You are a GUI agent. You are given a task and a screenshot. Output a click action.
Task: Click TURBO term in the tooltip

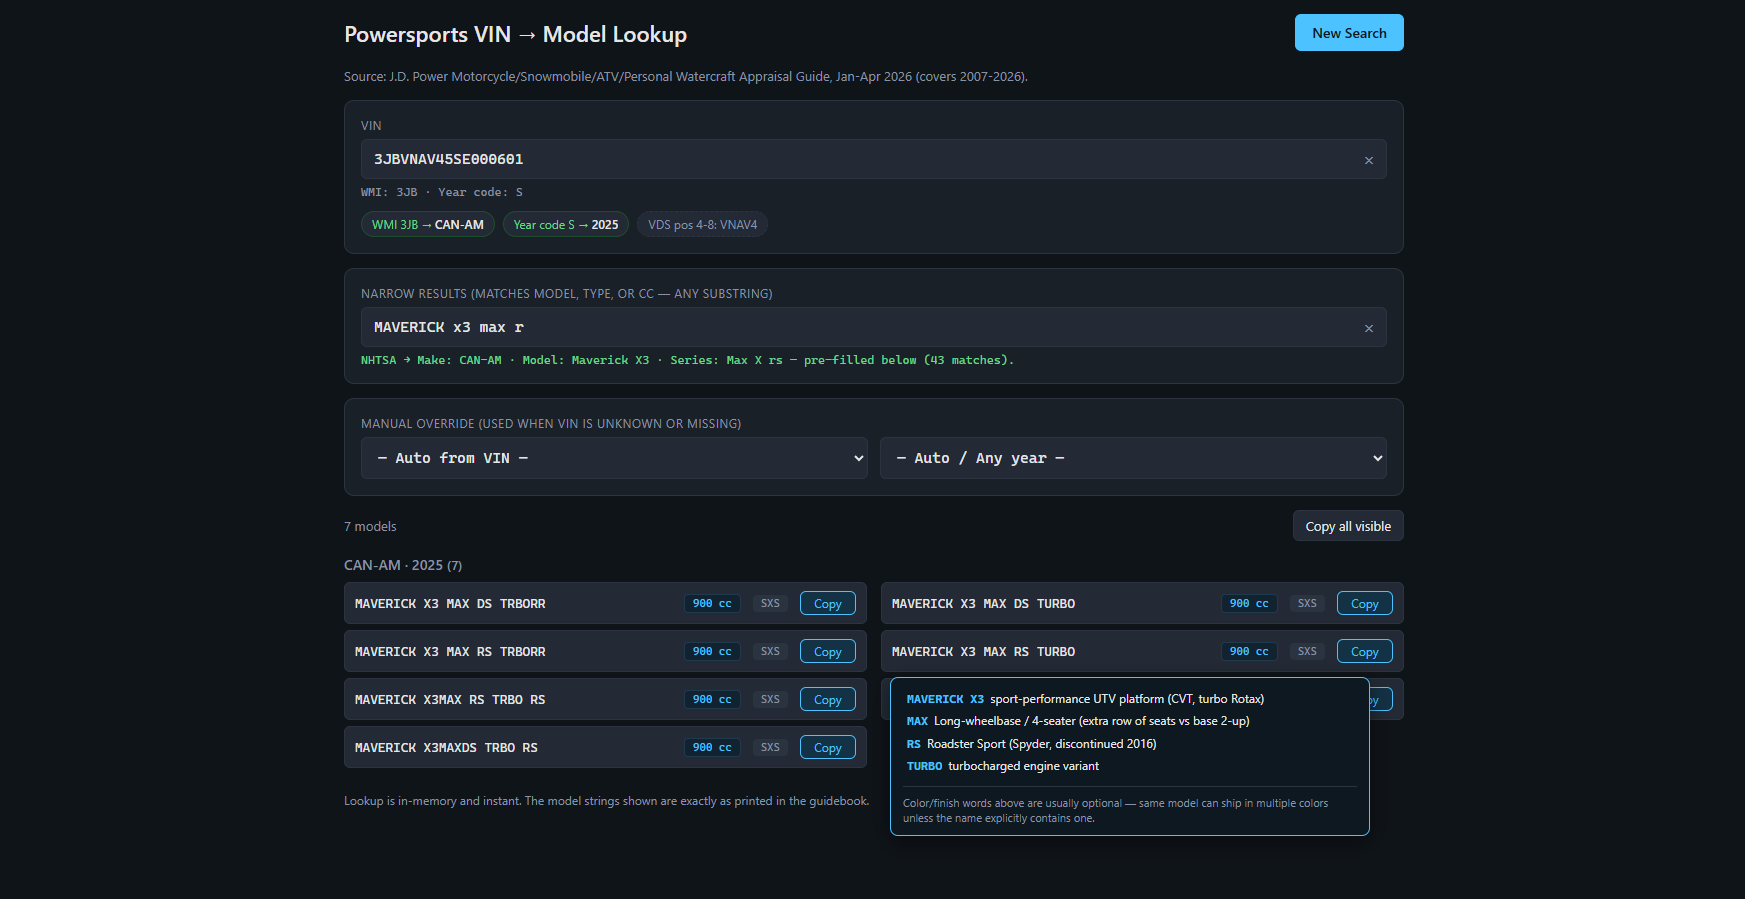coord(924,767)
